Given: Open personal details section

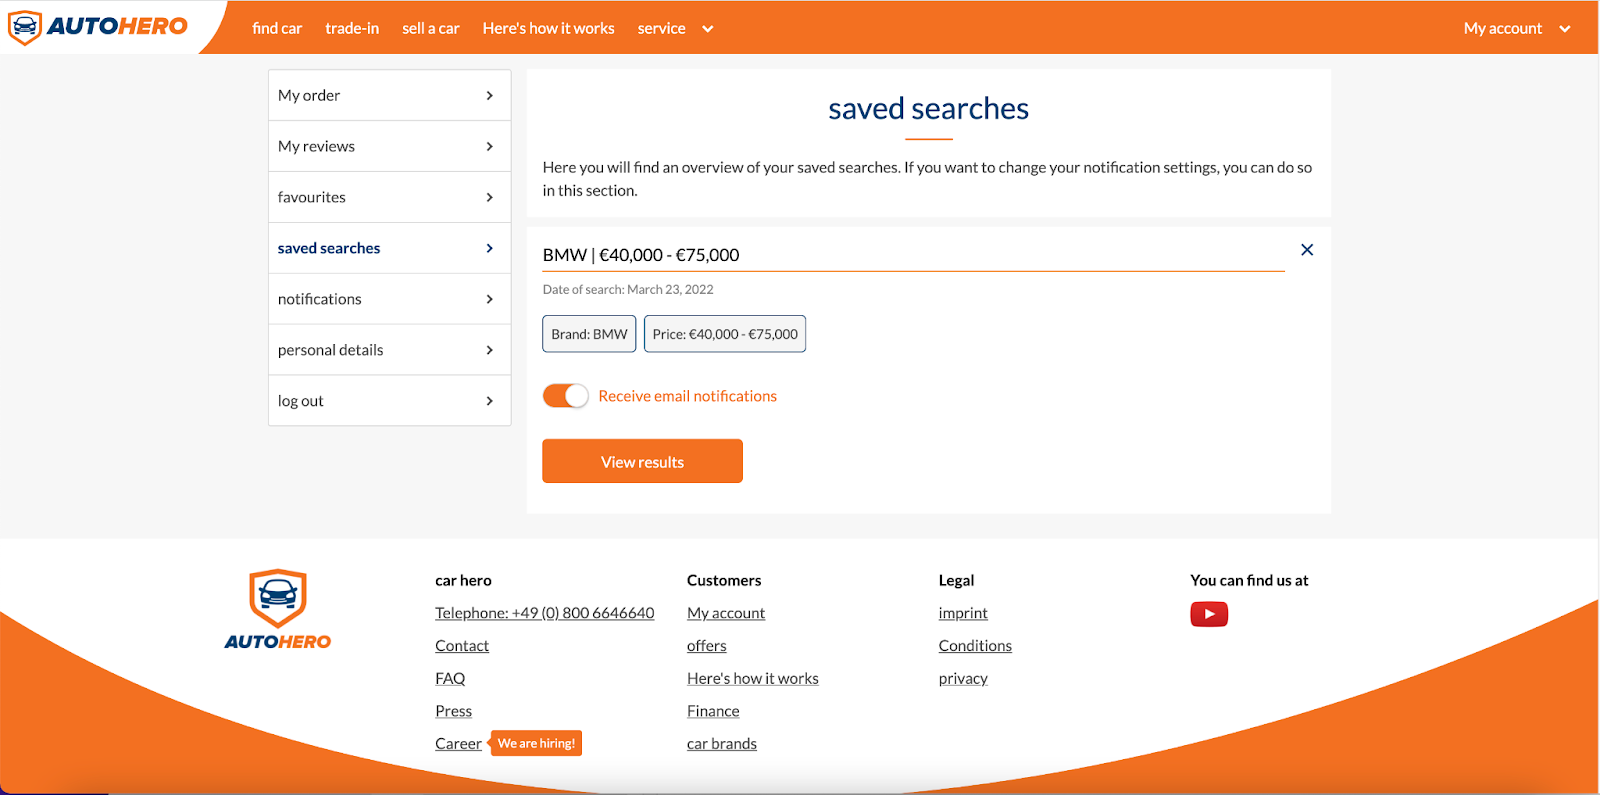Looking at the screenshot, I should pos(389,350).
